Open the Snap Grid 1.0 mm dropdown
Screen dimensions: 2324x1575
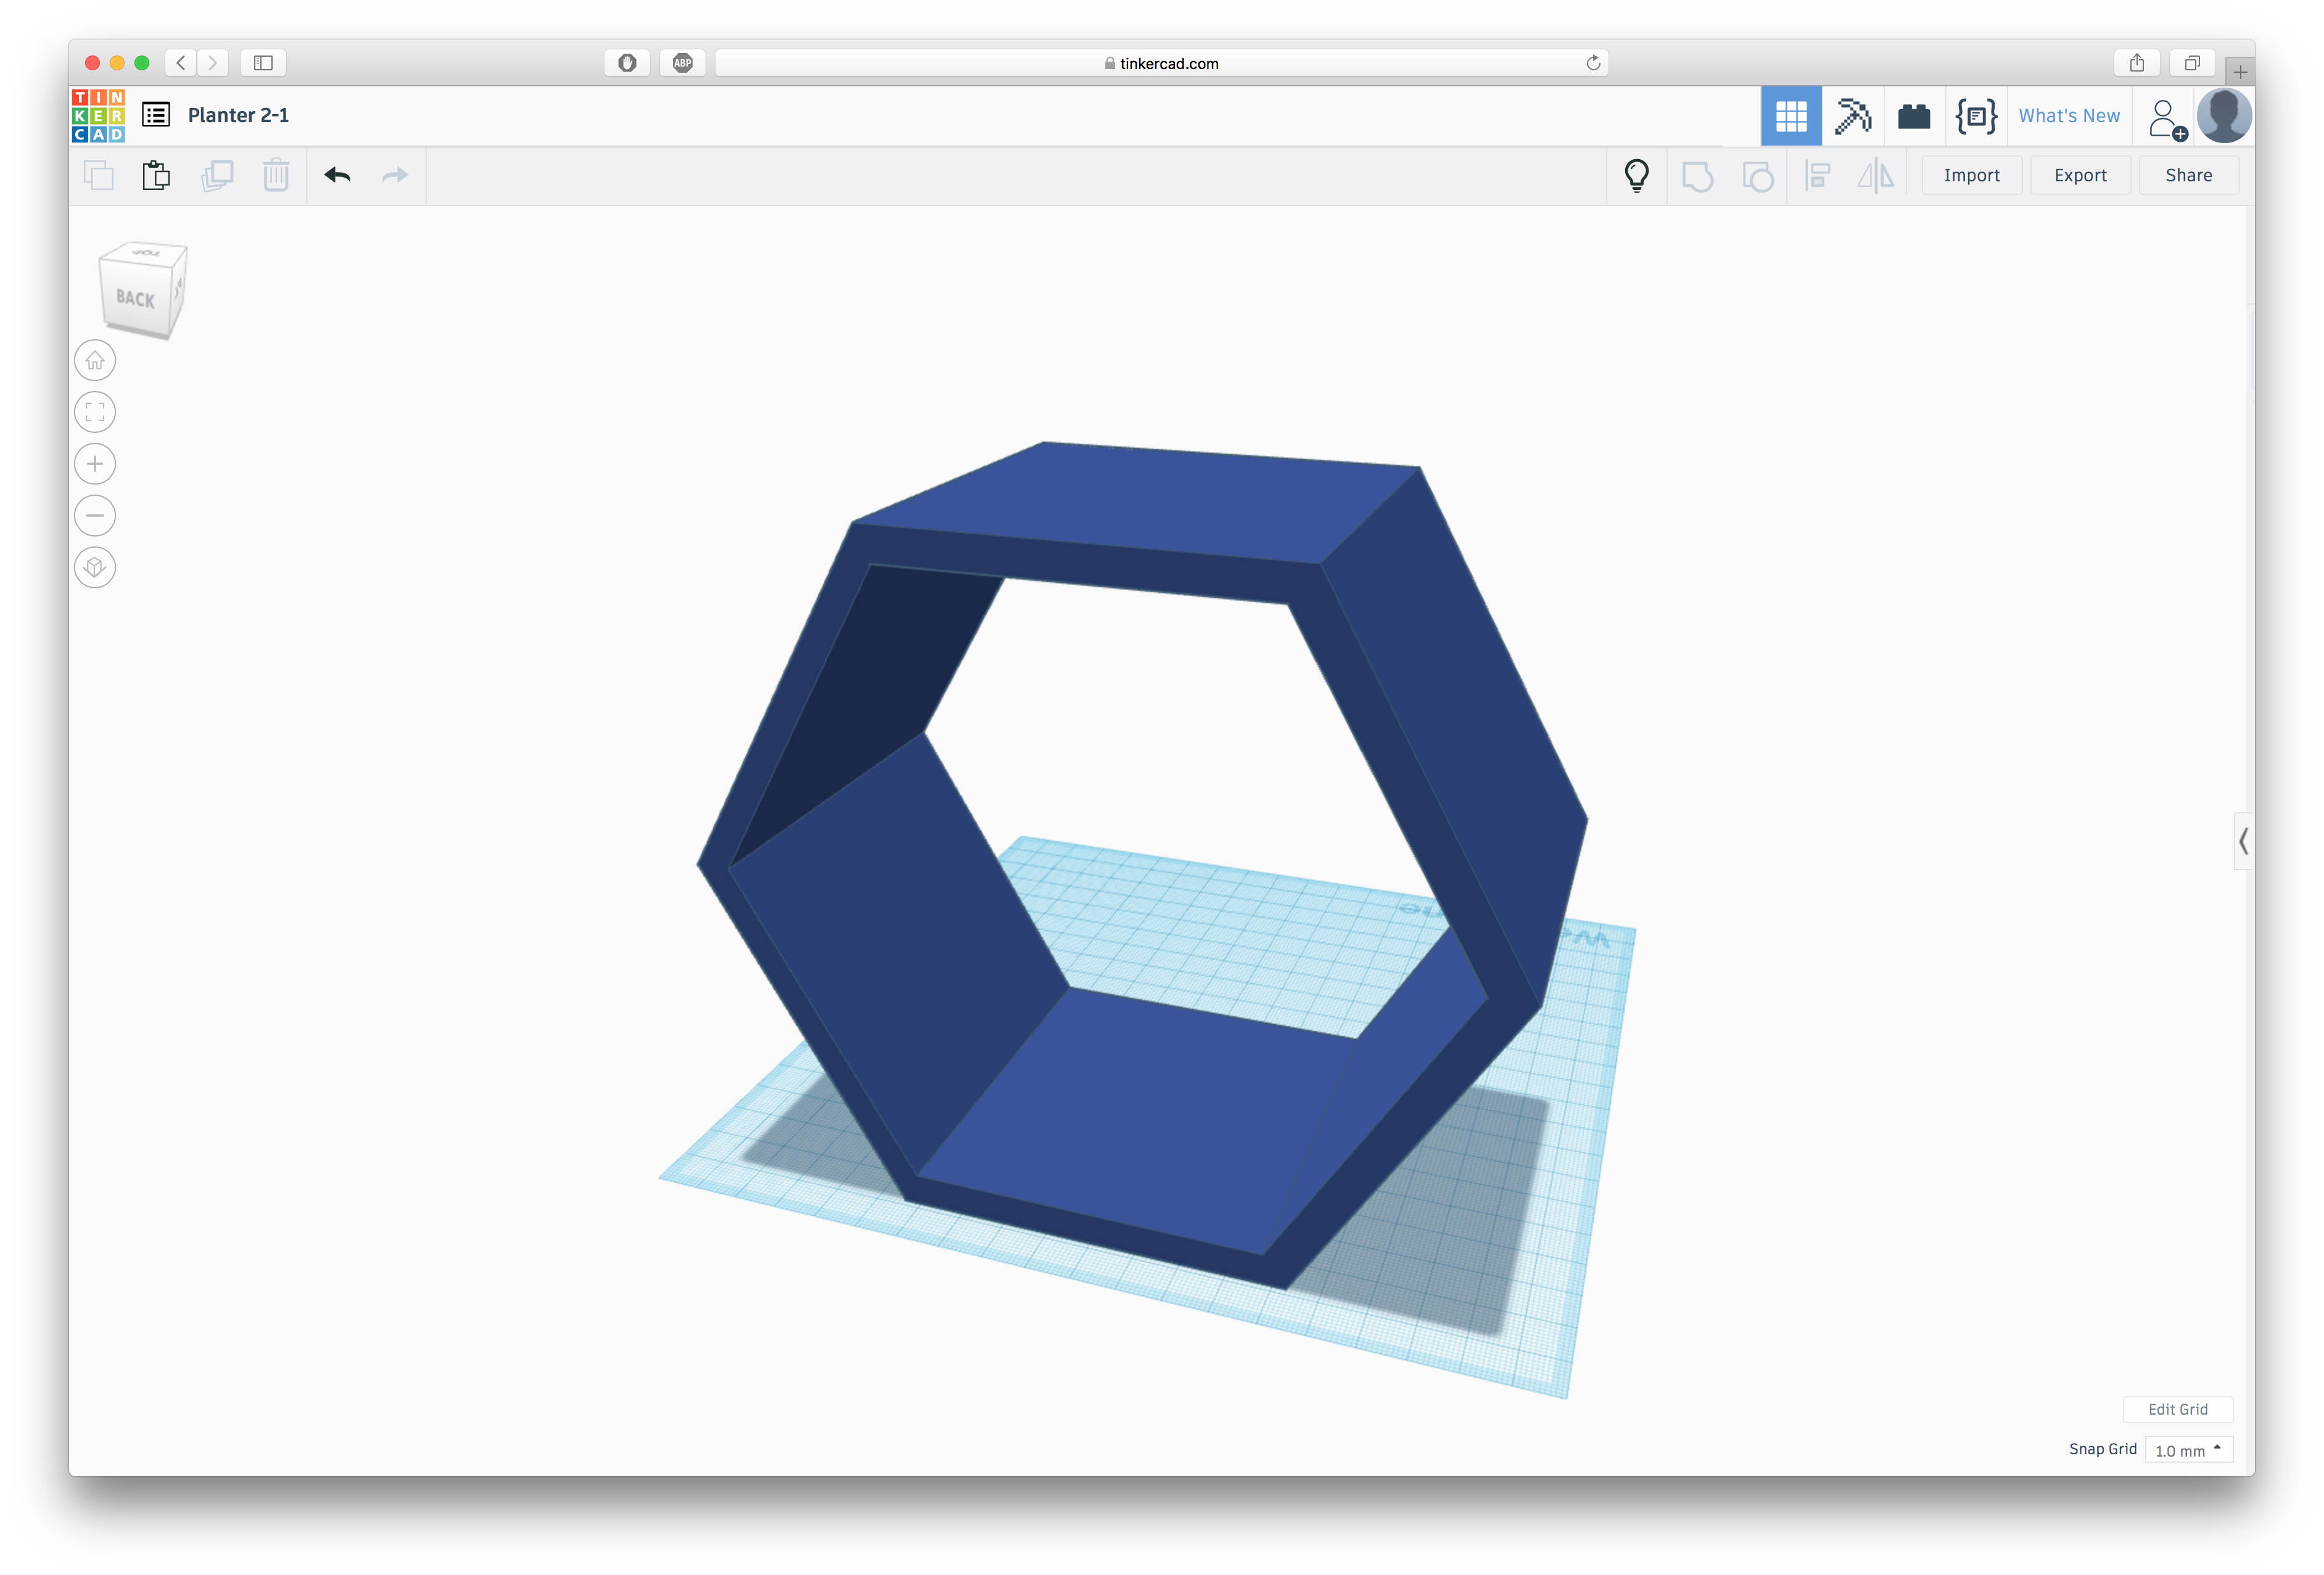pyautogui.click(x=2188, y=1450)
